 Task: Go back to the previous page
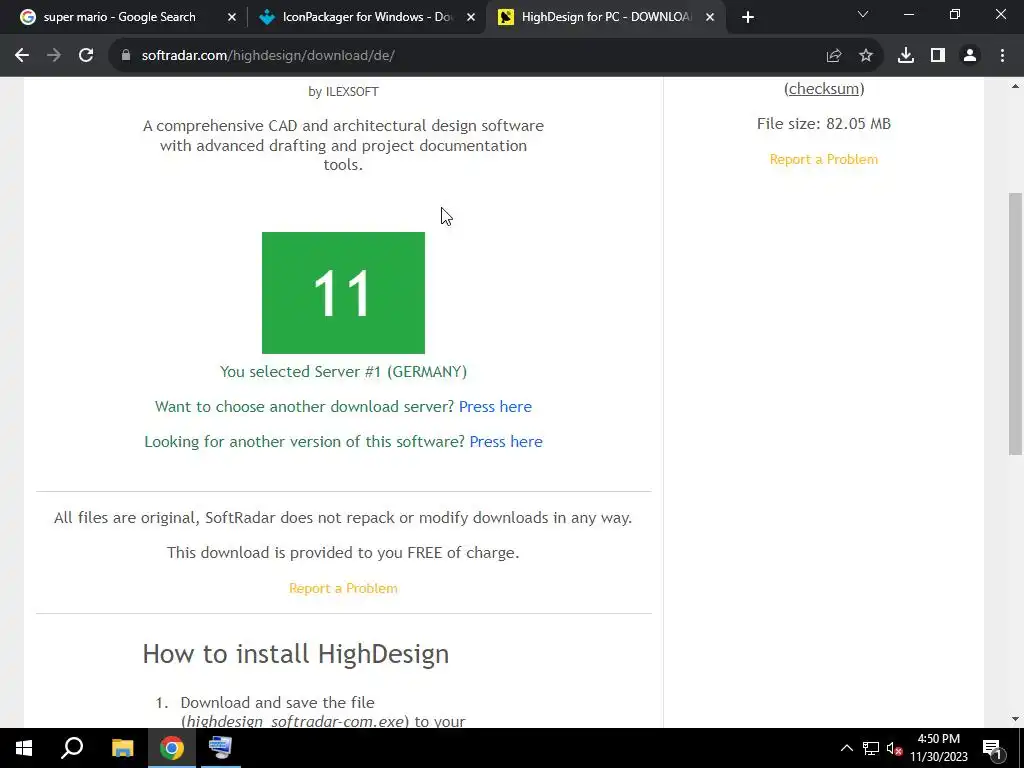(22, 56)
